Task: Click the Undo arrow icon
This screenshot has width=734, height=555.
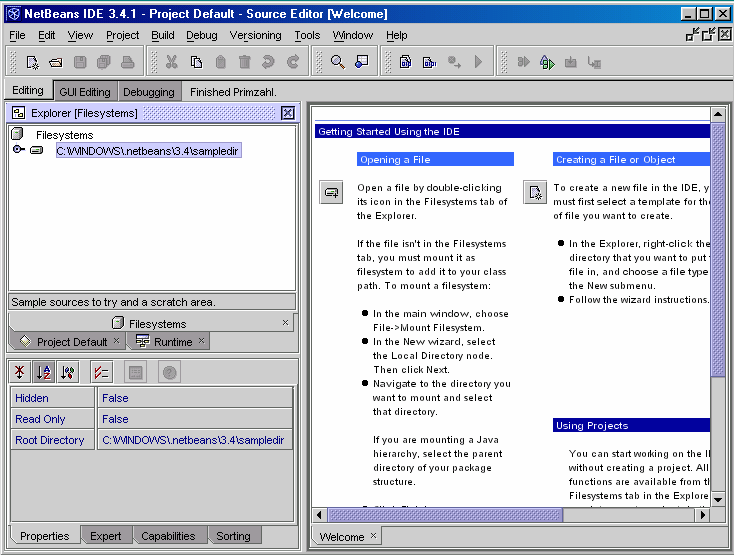Action: coord(268,62)
